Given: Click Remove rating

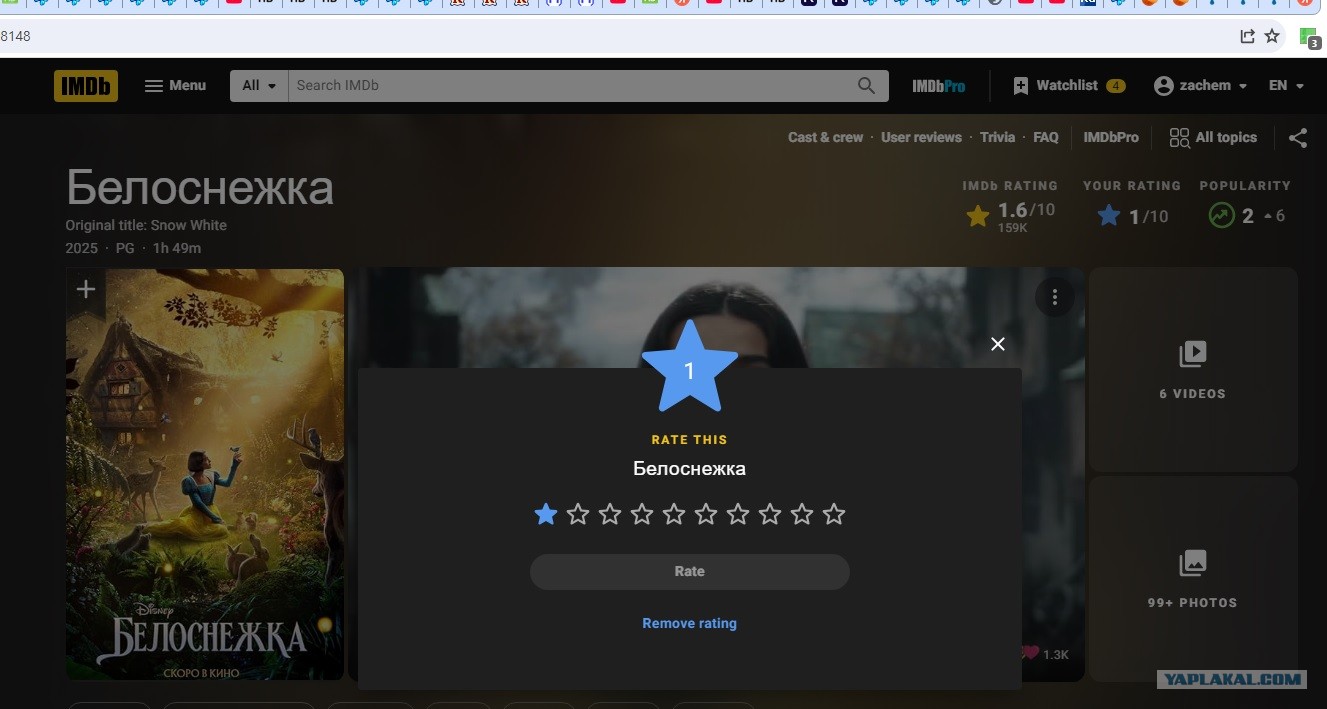Looking at the screenshot, I should tap(690, 623).
